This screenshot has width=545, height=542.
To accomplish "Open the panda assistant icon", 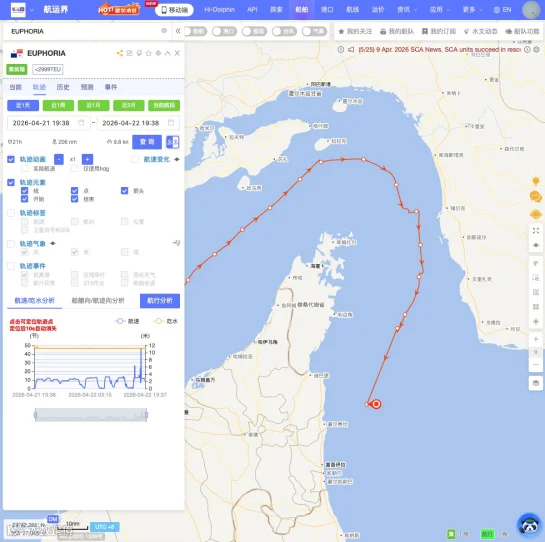I will (x=529, y=525).
